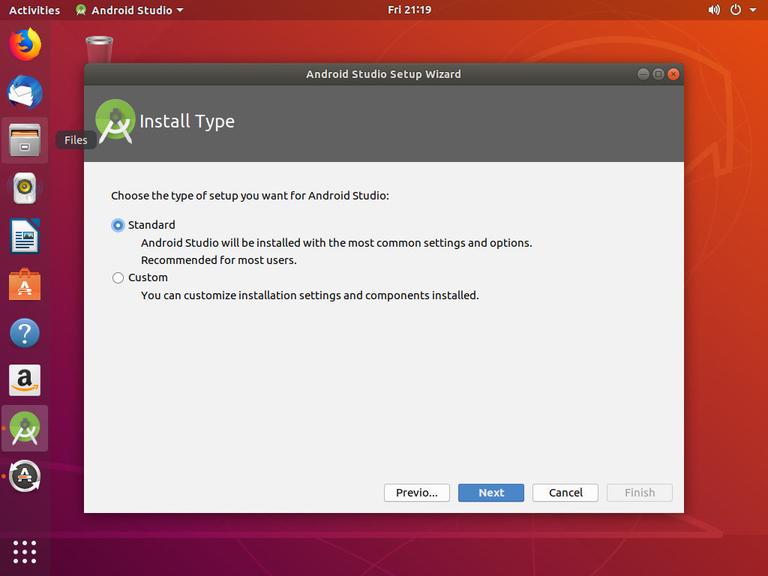Expand the system menu arrow

coord(753,10)
